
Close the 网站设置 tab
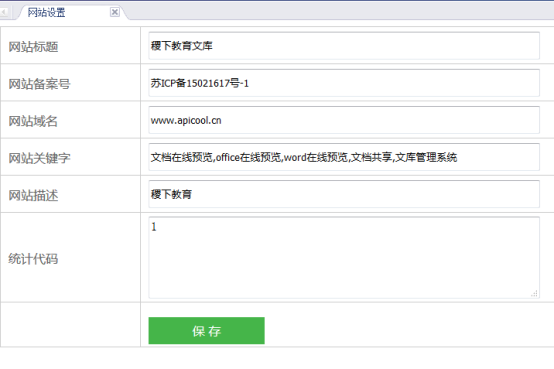[115, 12]
